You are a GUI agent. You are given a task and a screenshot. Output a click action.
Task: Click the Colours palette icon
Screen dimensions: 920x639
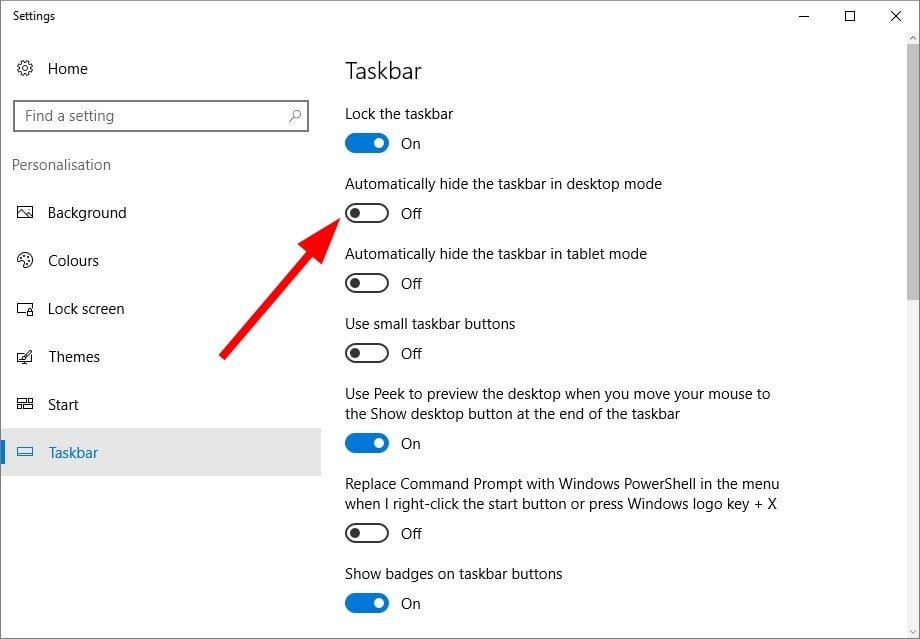coord(25,260)
